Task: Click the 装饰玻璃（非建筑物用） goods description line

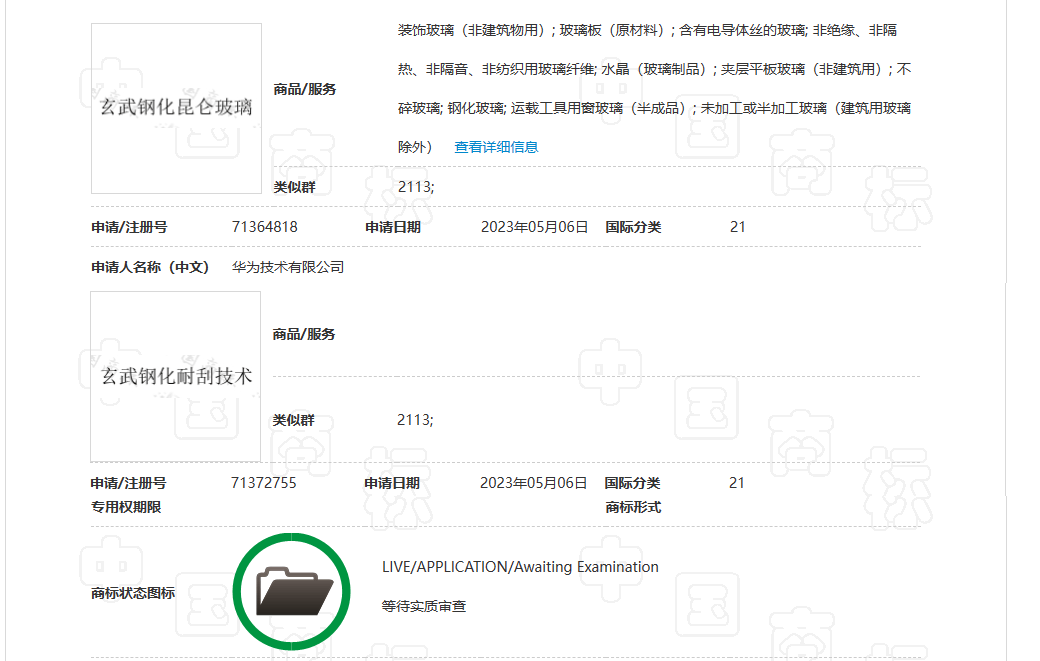Action: point(647,30)
